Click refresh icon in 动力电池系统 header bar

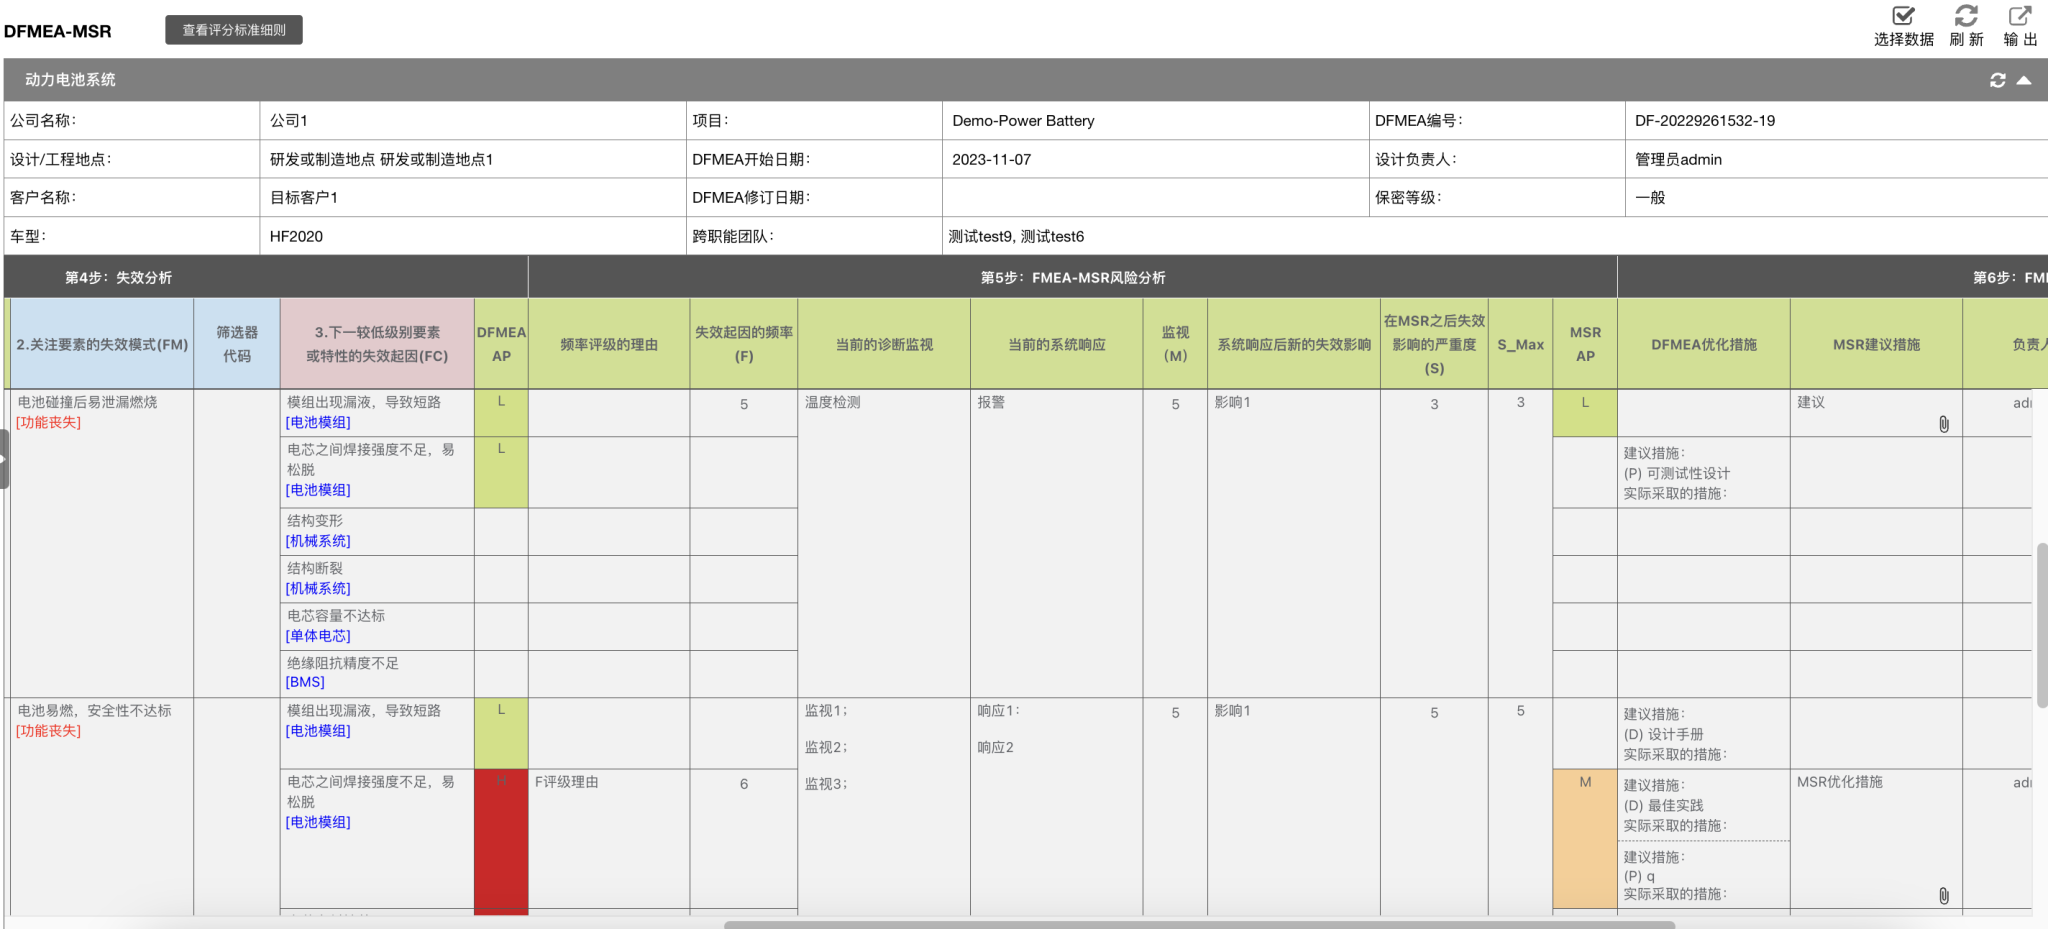[1997, 80]
